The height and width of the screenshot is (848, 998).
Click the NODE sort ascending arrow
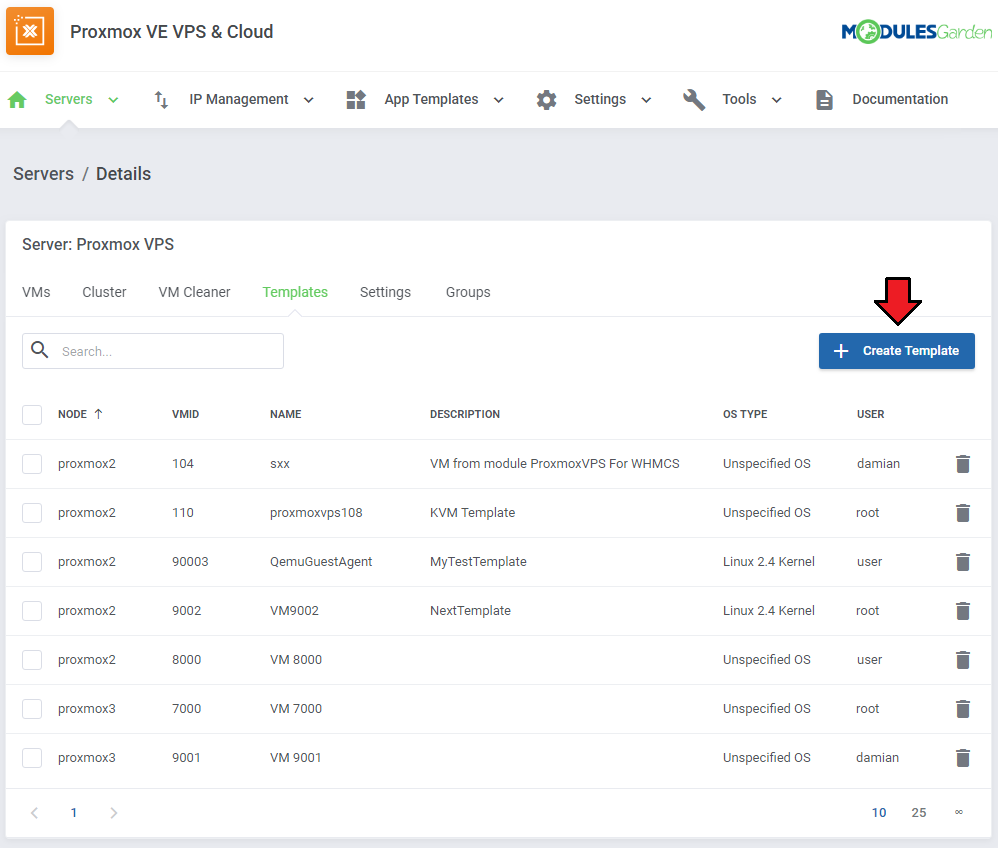[99, 414]
